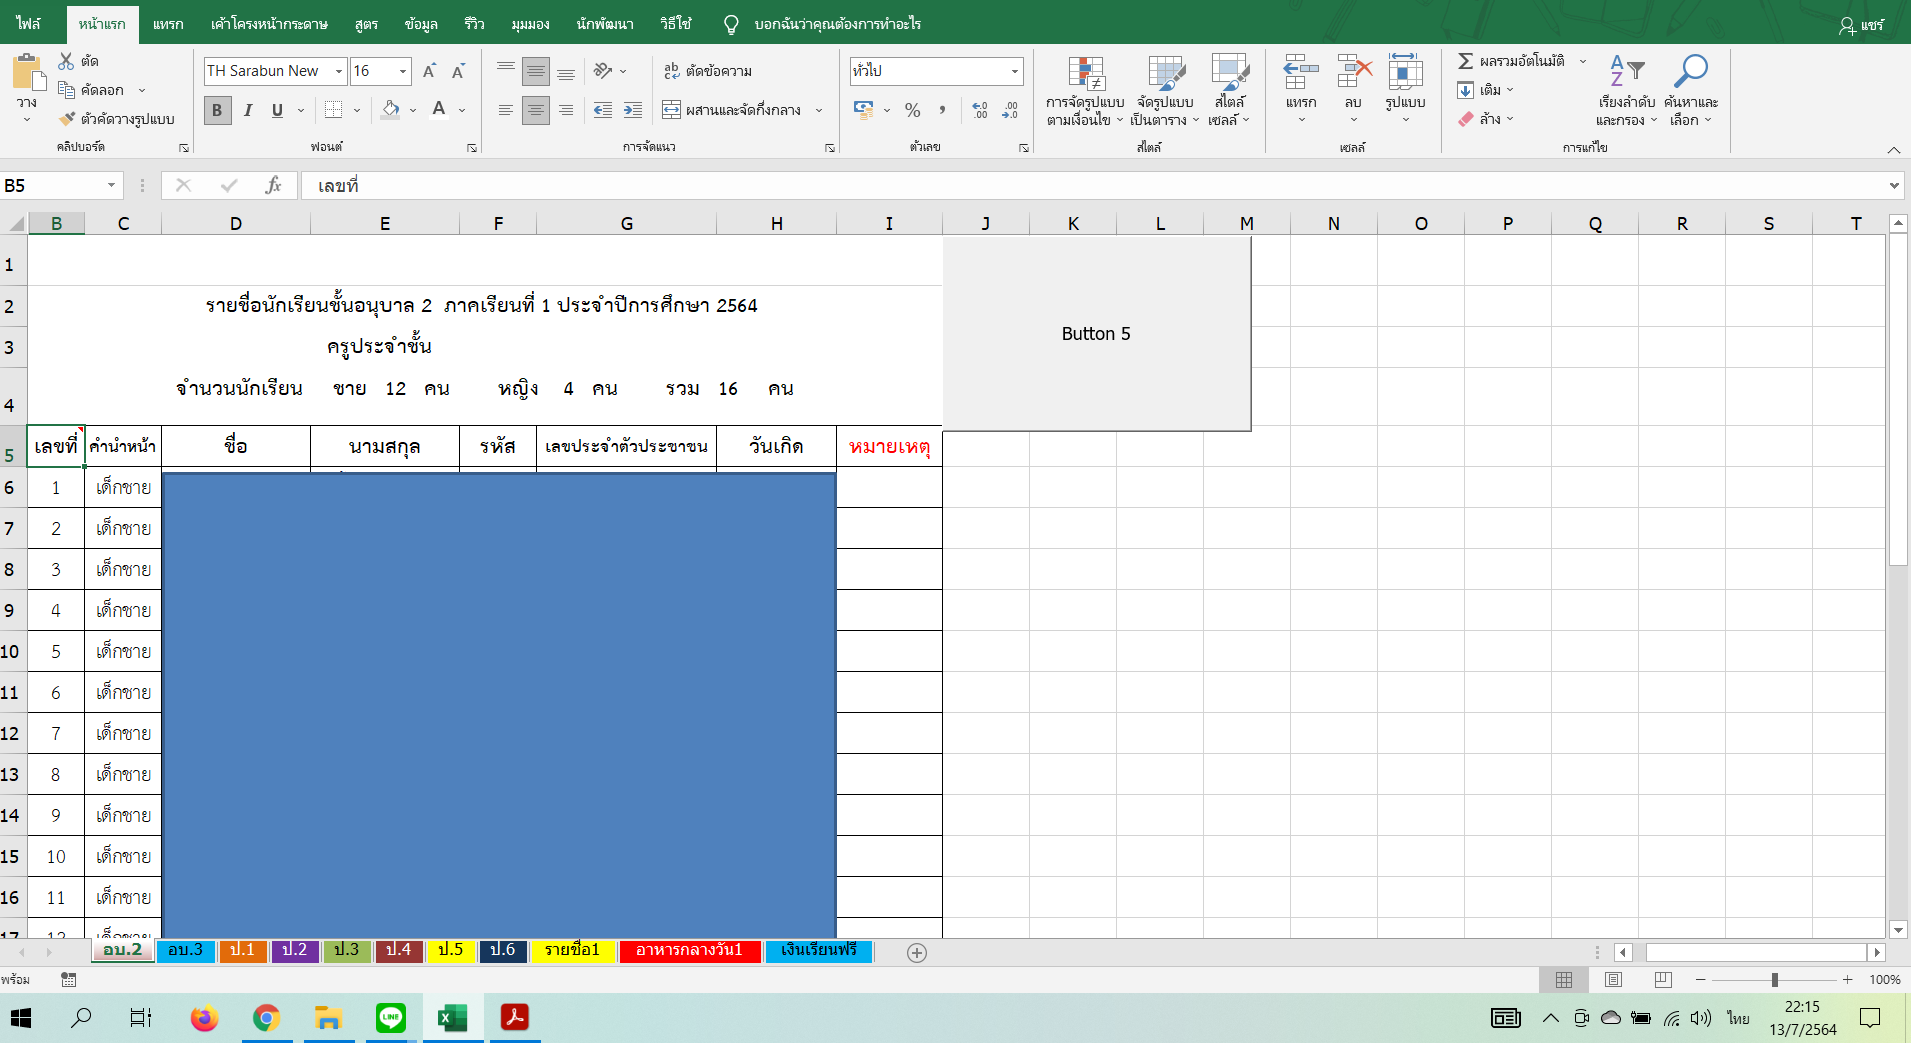Select the ป.1 sheet tab

coord(242,950)
